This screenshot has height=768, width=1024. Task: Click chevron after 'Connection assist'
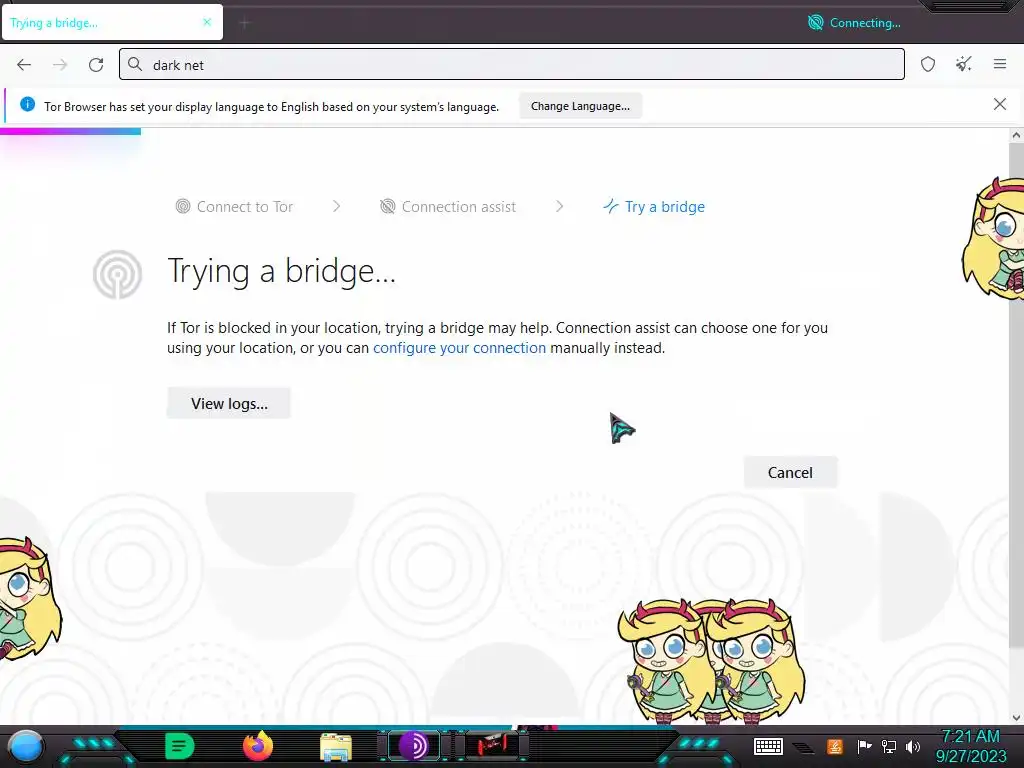[560, 206]
